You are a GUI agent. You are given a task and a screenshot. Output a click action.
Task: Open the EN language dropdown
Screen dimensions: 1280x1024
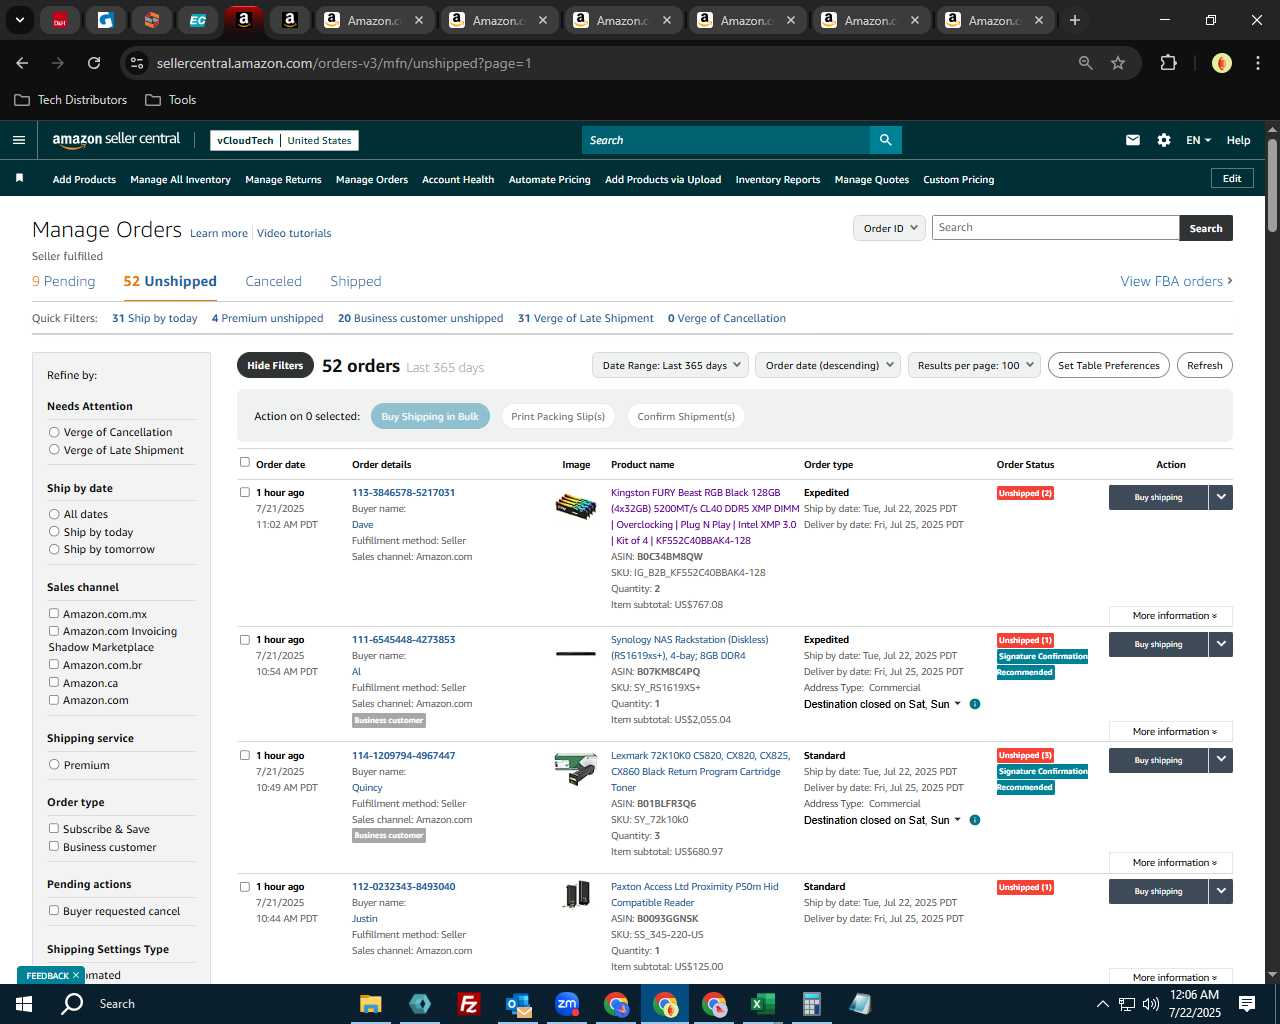[x=1198, y=140]
